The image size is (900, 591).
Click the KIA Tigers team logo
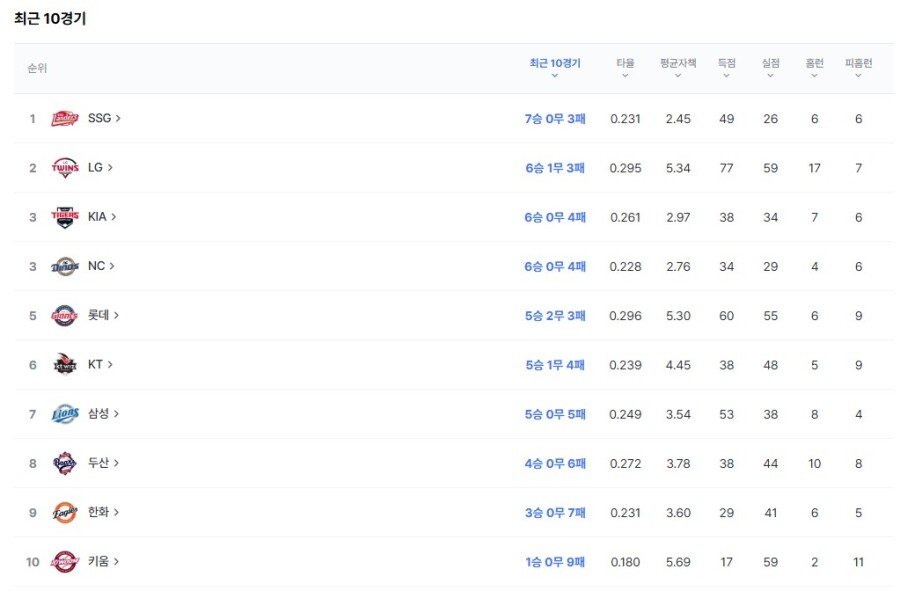(x=64, y=217)
